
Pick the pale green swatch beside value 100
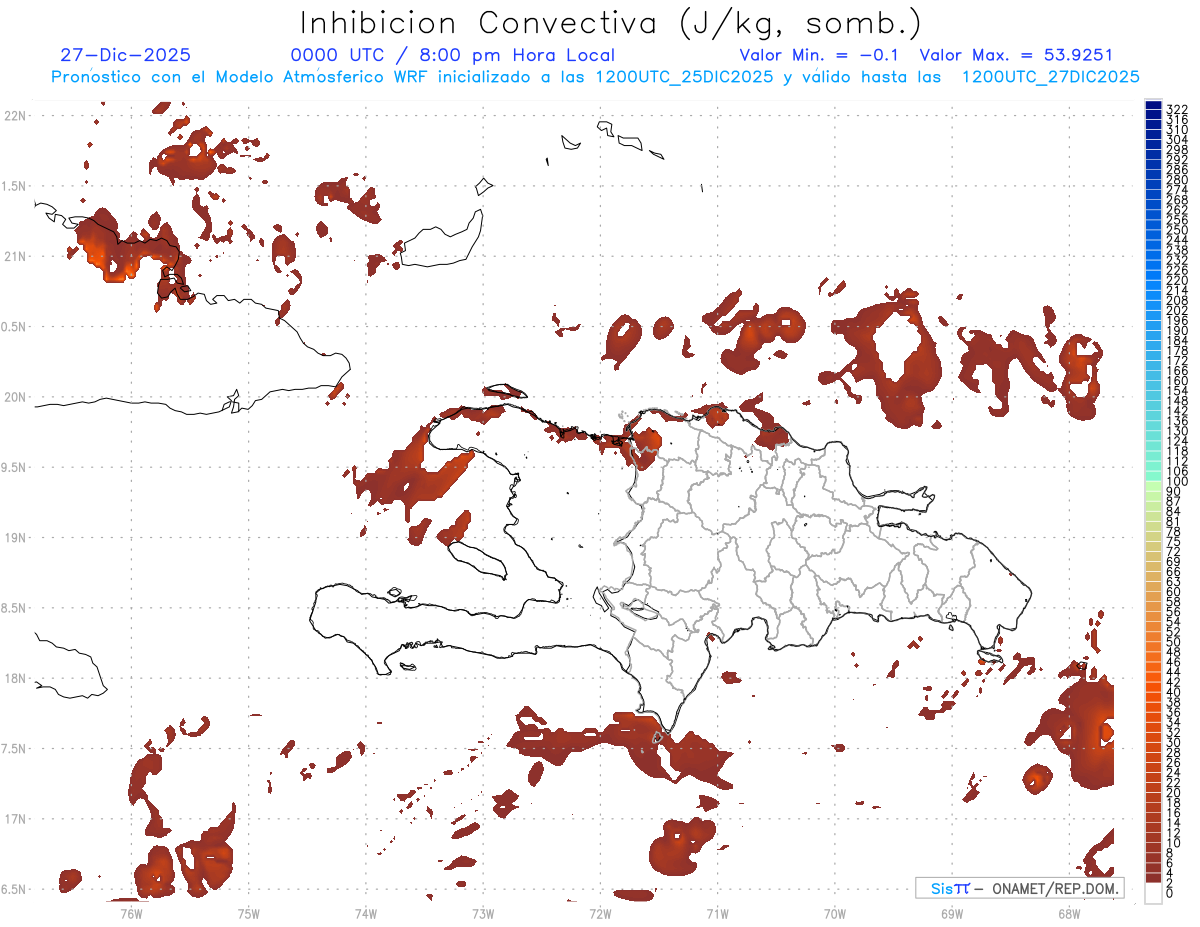click(x=1153, y=487)
